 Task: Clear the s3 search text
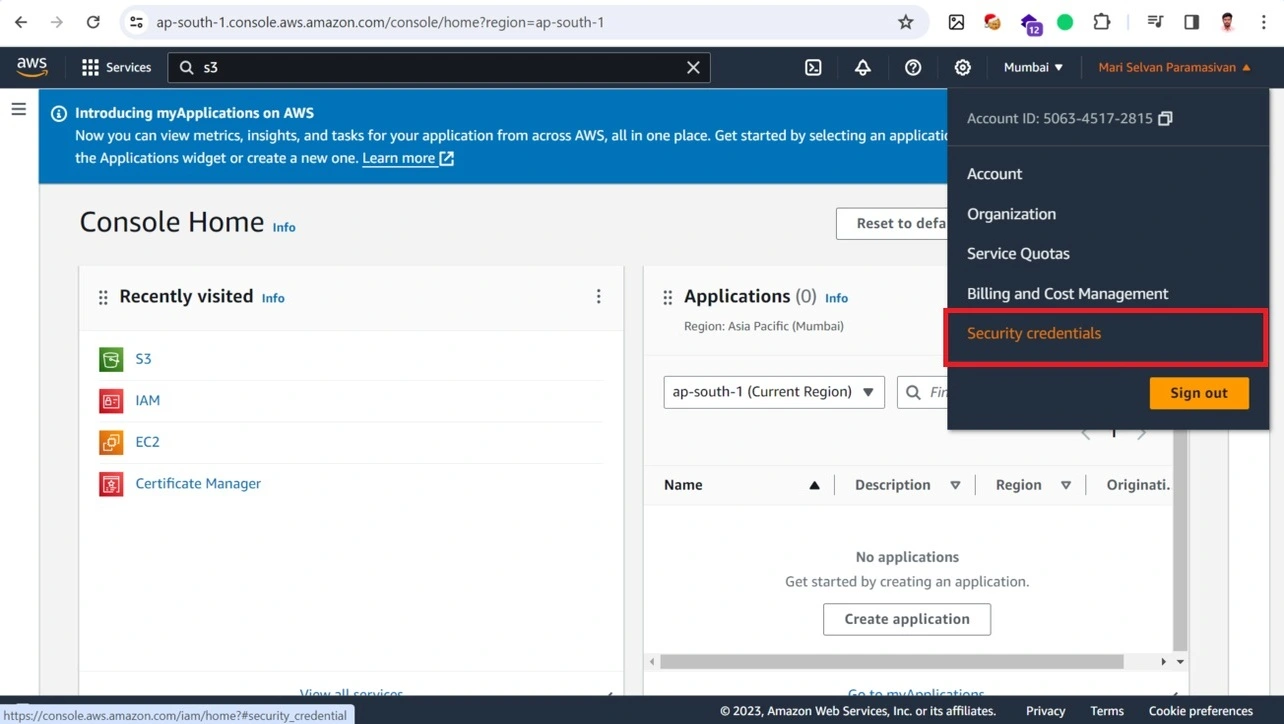[693, 67]
